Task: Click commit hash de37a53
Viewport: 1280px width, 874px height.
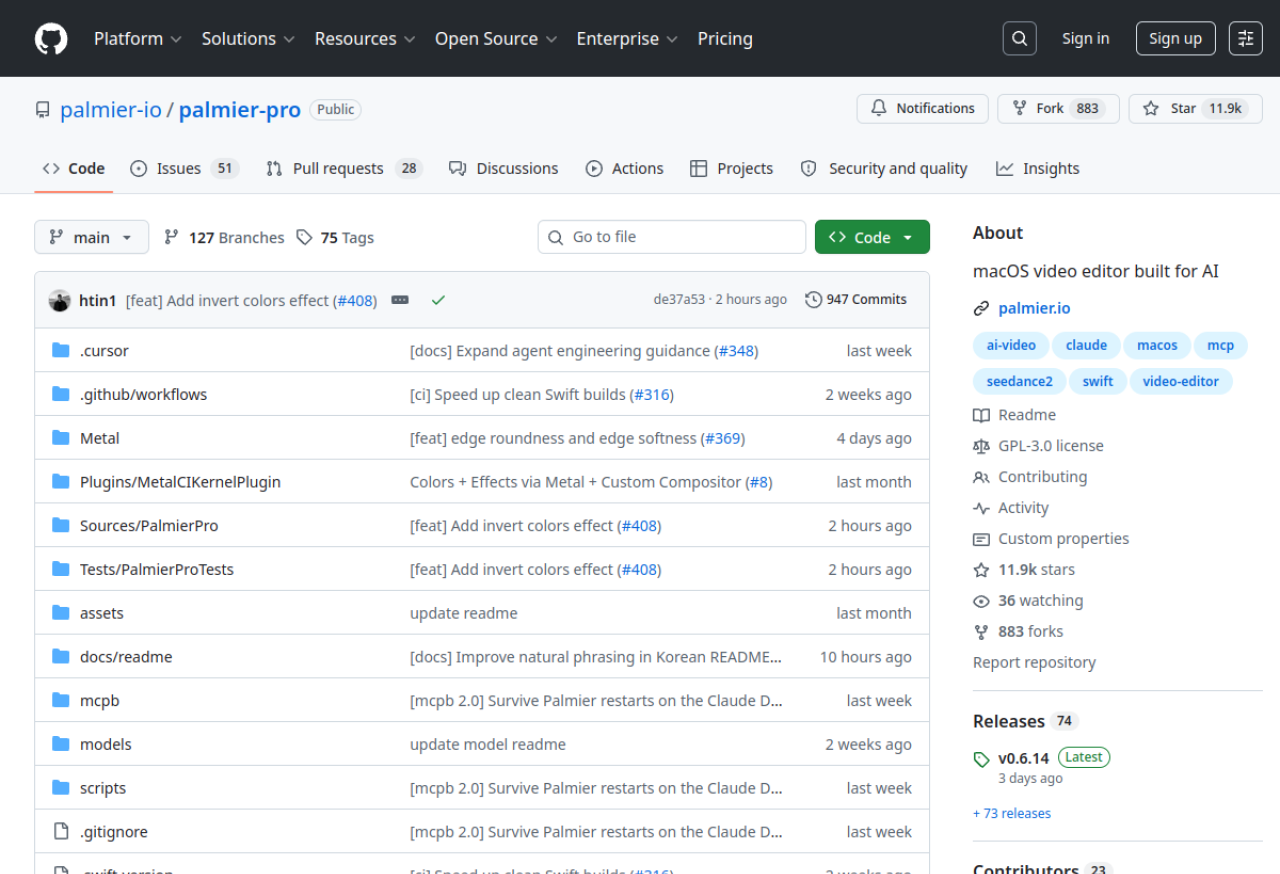Action: [679, 300]
